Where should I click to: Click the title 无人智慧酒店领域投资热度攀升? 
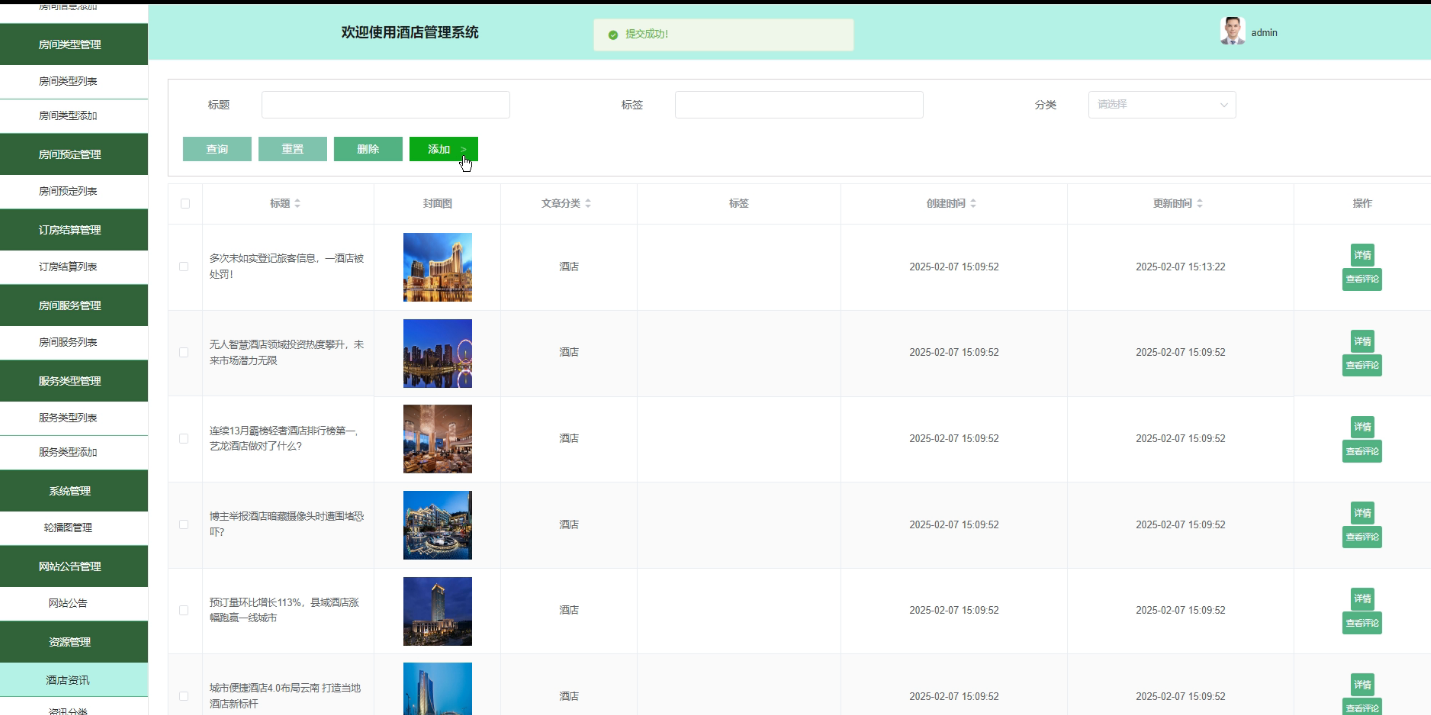click(x=287, y=352)
